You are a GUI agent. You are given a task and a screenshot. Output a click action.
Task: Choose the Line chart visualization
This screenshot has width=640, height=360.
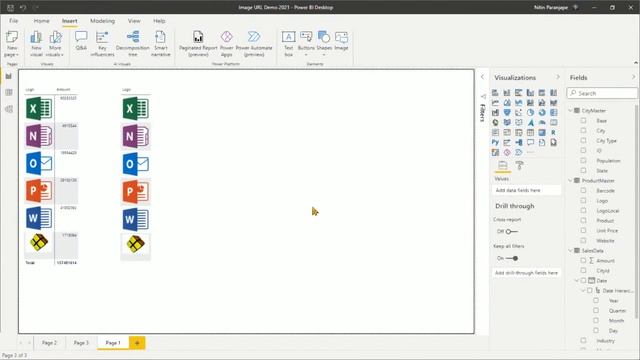click(495, 102)
